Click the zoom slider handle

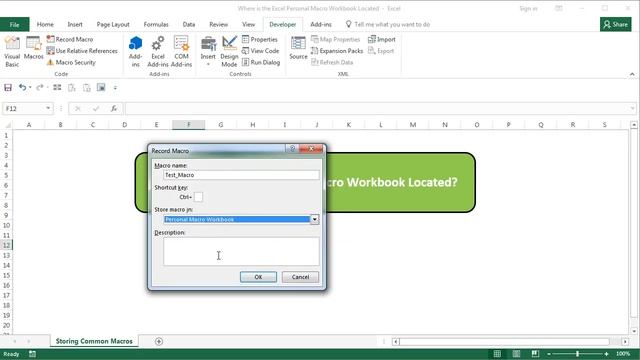tap(577, 354)
